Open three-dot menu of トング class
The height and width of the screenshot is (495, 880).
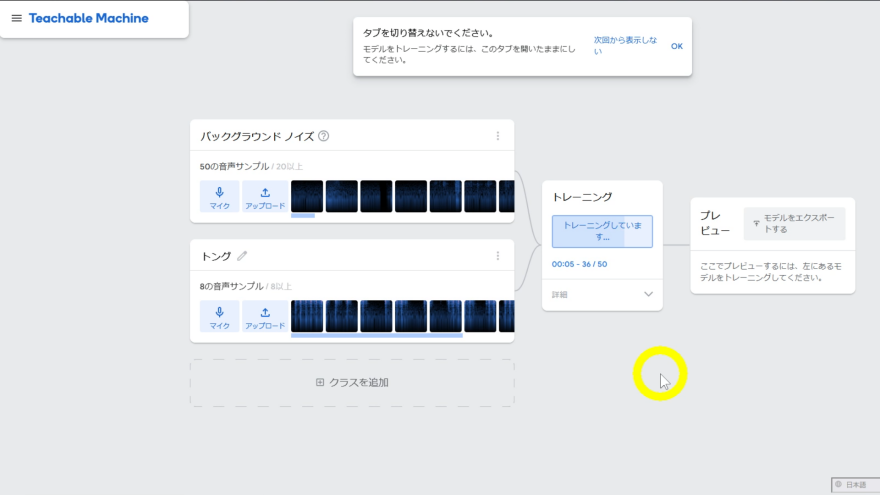point(498,256)
